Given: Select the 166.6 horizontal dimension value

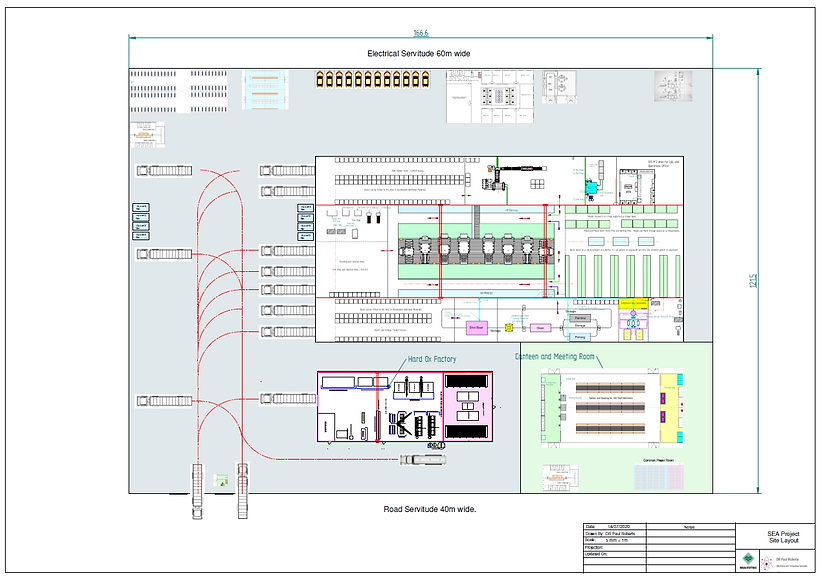Looking at the screenshot, I should coord(420,33).
